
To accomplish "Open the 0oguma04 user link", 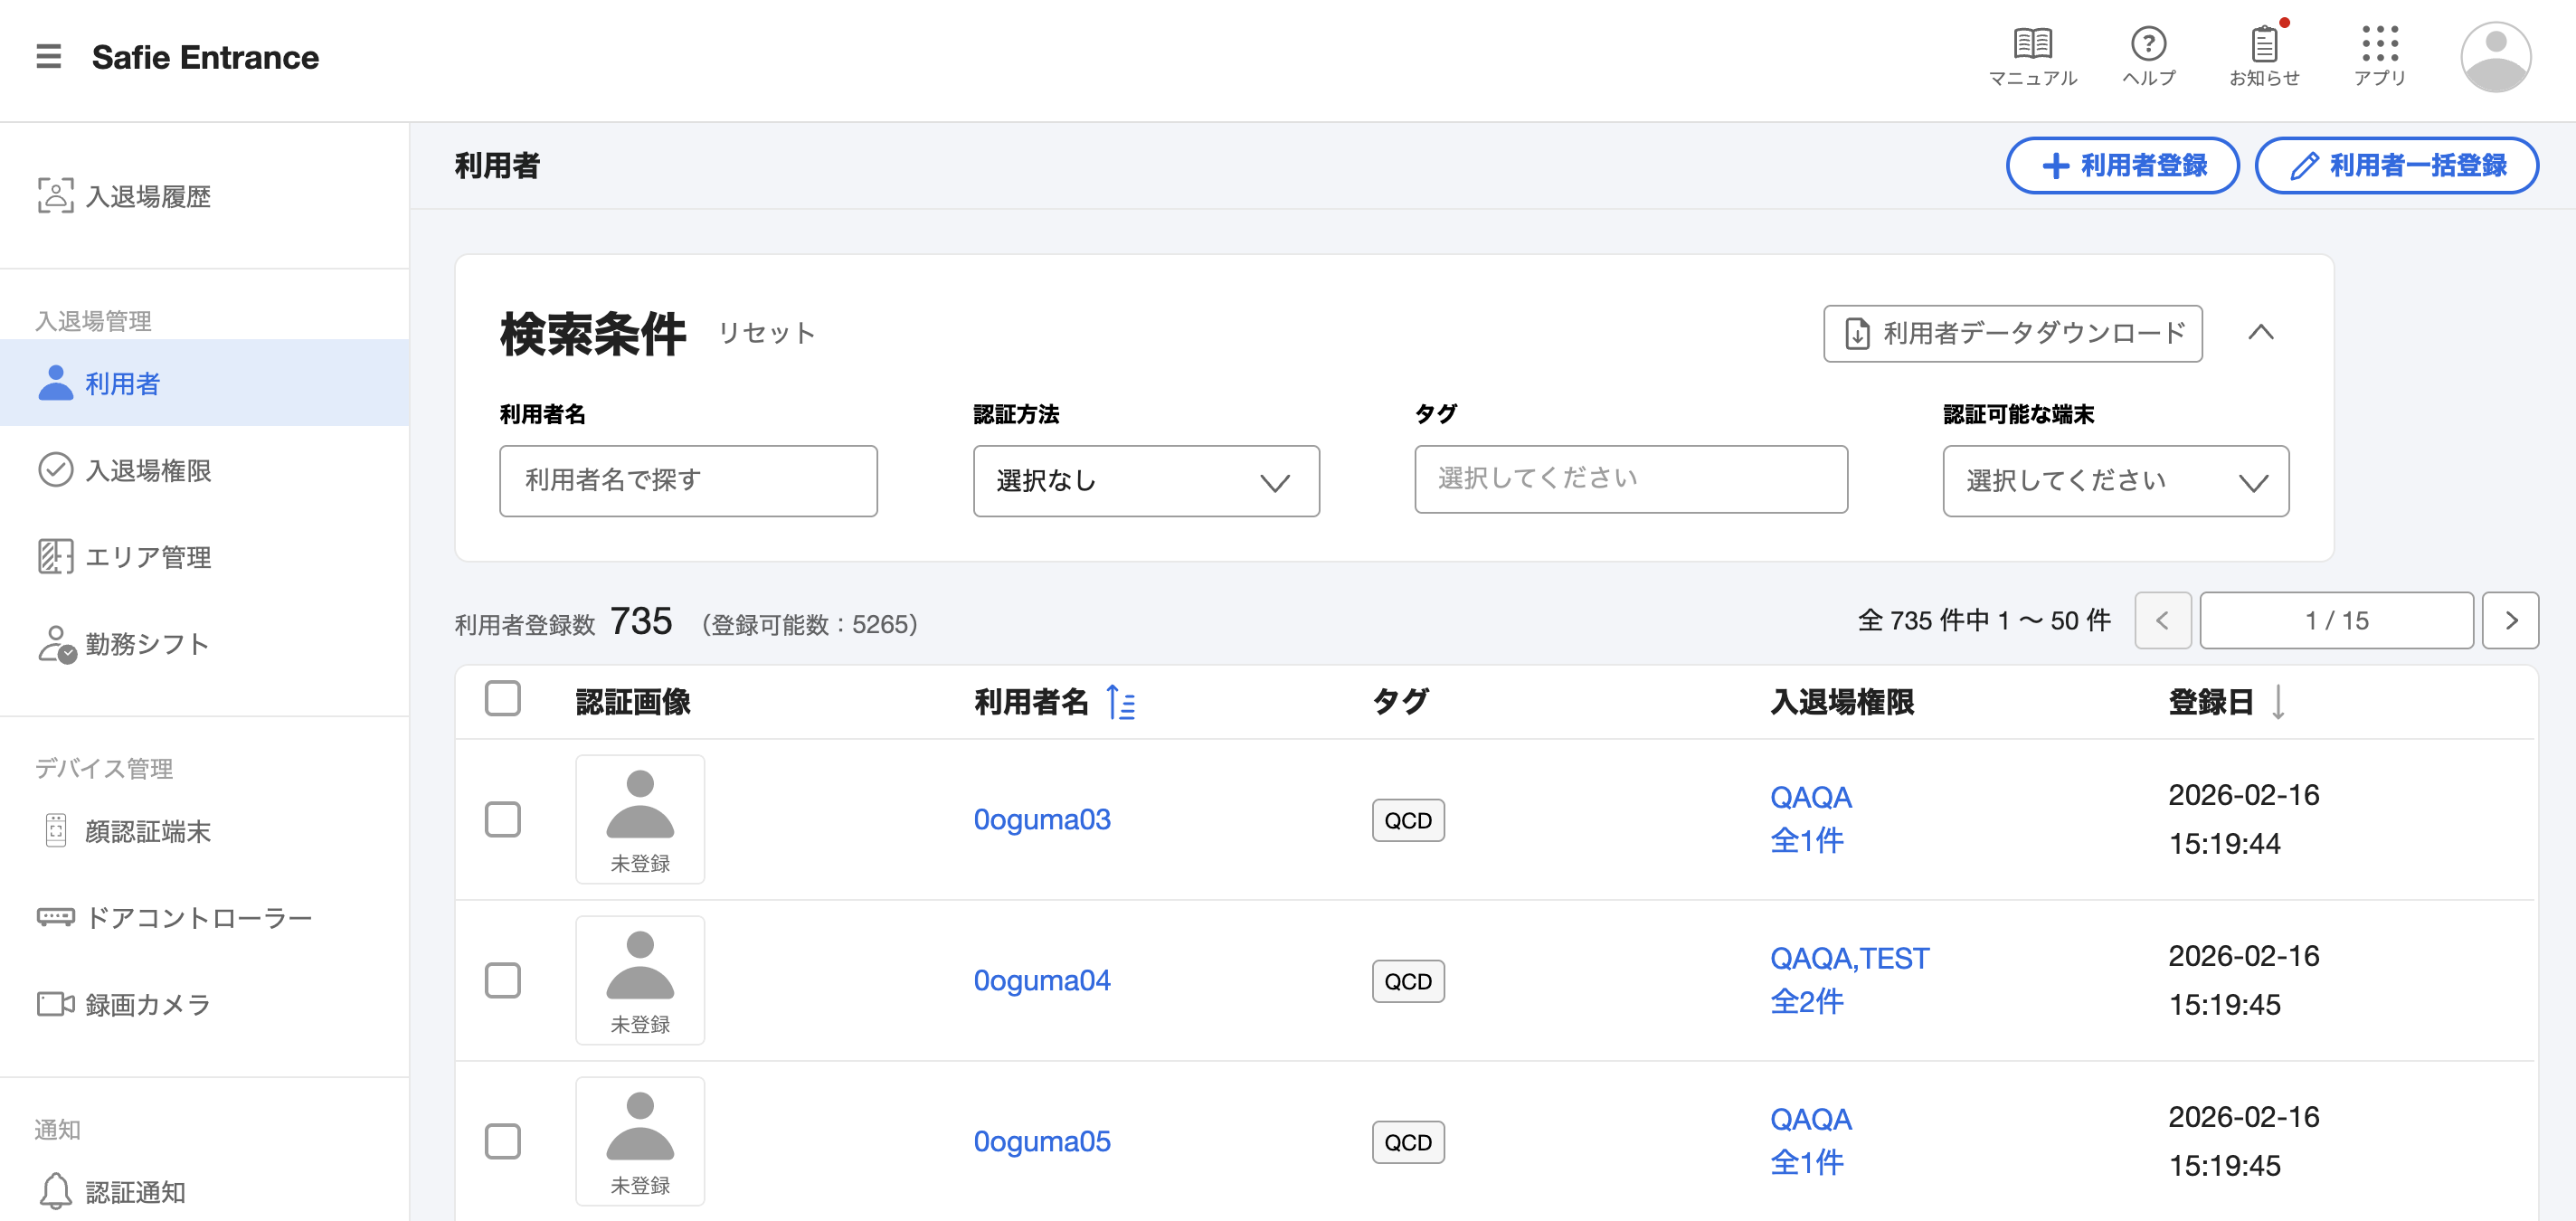I will [1042, 980].
